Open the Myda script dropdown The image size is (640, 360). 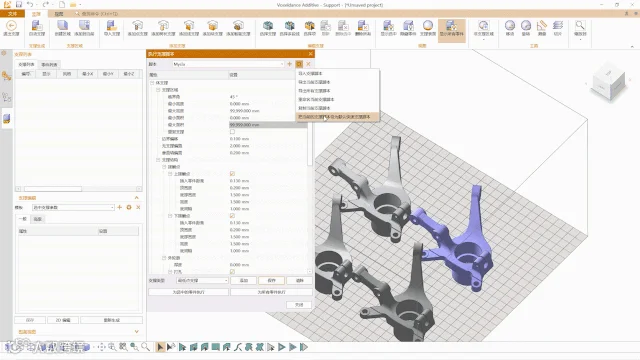coord(228,64)
